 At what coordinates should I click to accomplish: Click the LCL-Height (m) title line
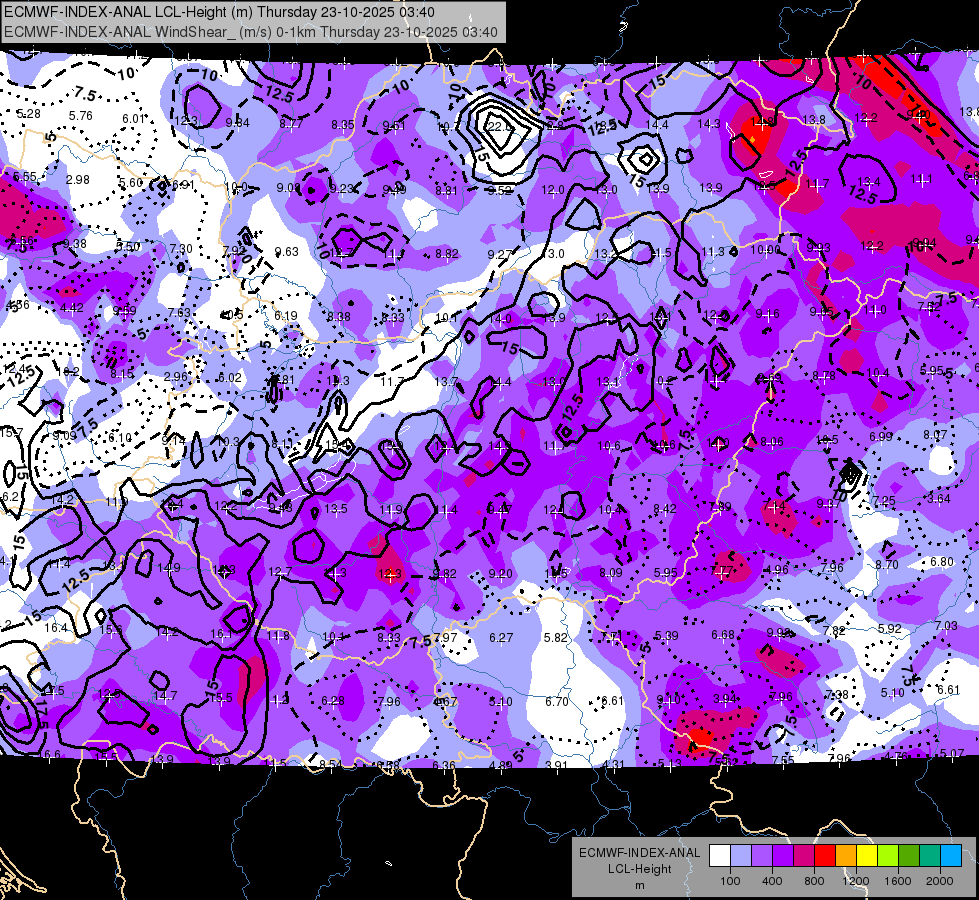click(219, 12)
